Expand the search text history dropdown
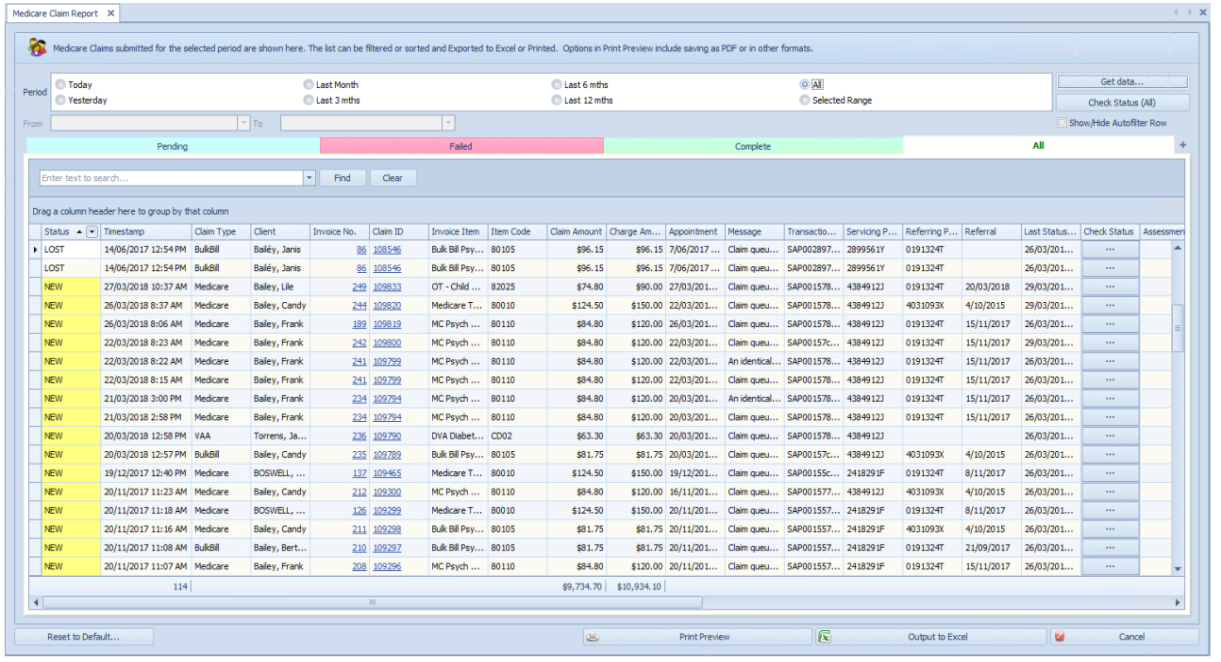This screenshot has height=662, width=1221. pos(309,178)
